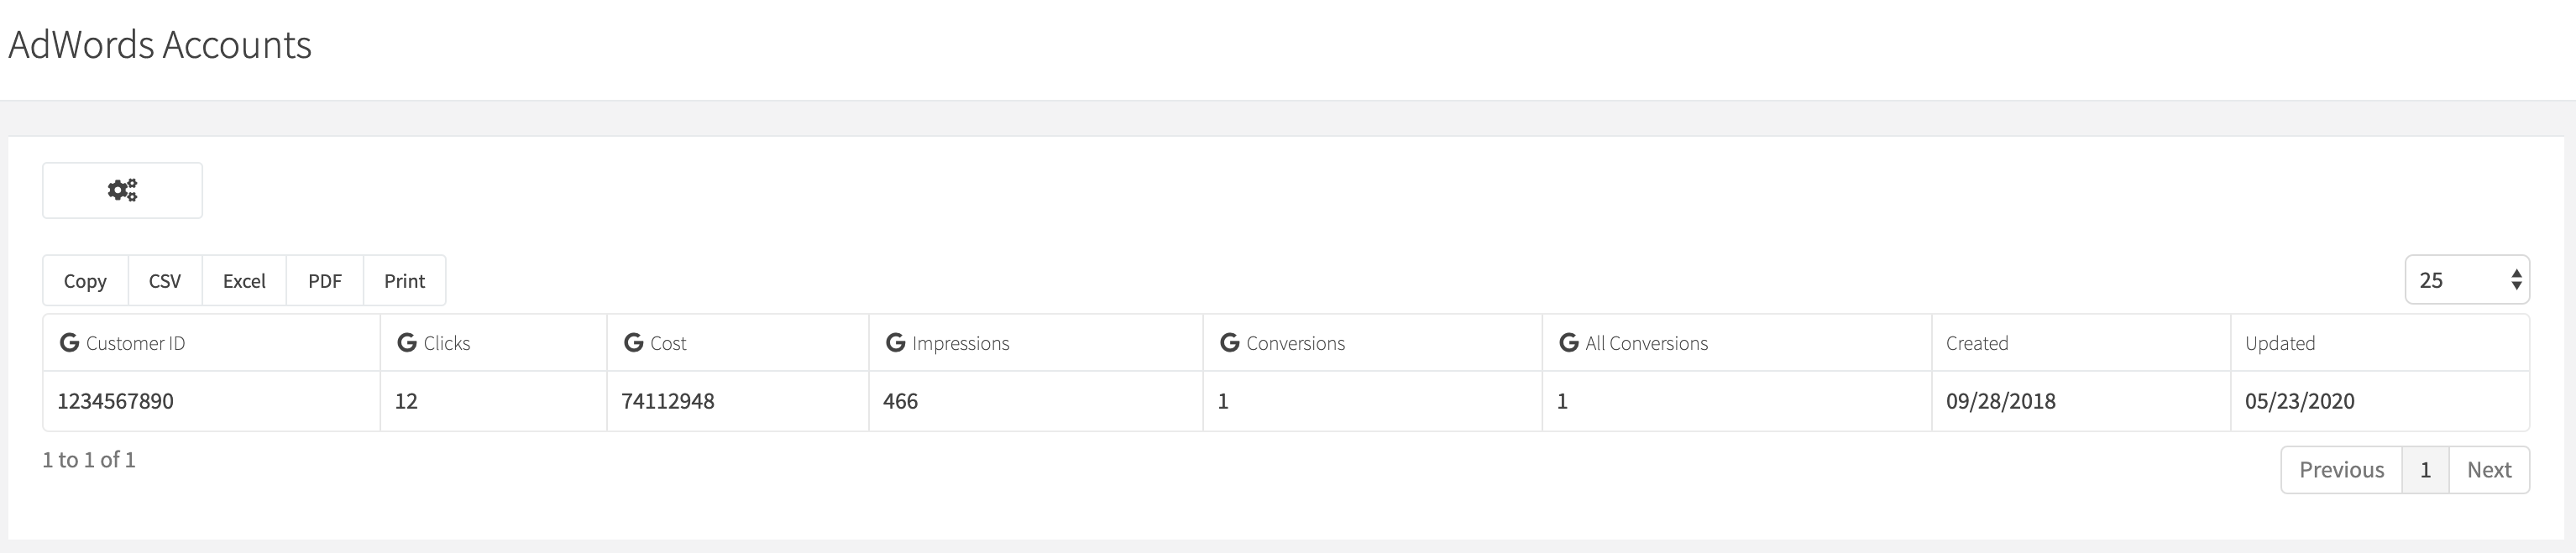Go to Previous page
The height and width of the screenshot is (553, 2576).
pyautogui.click(x=2341, y=470)
